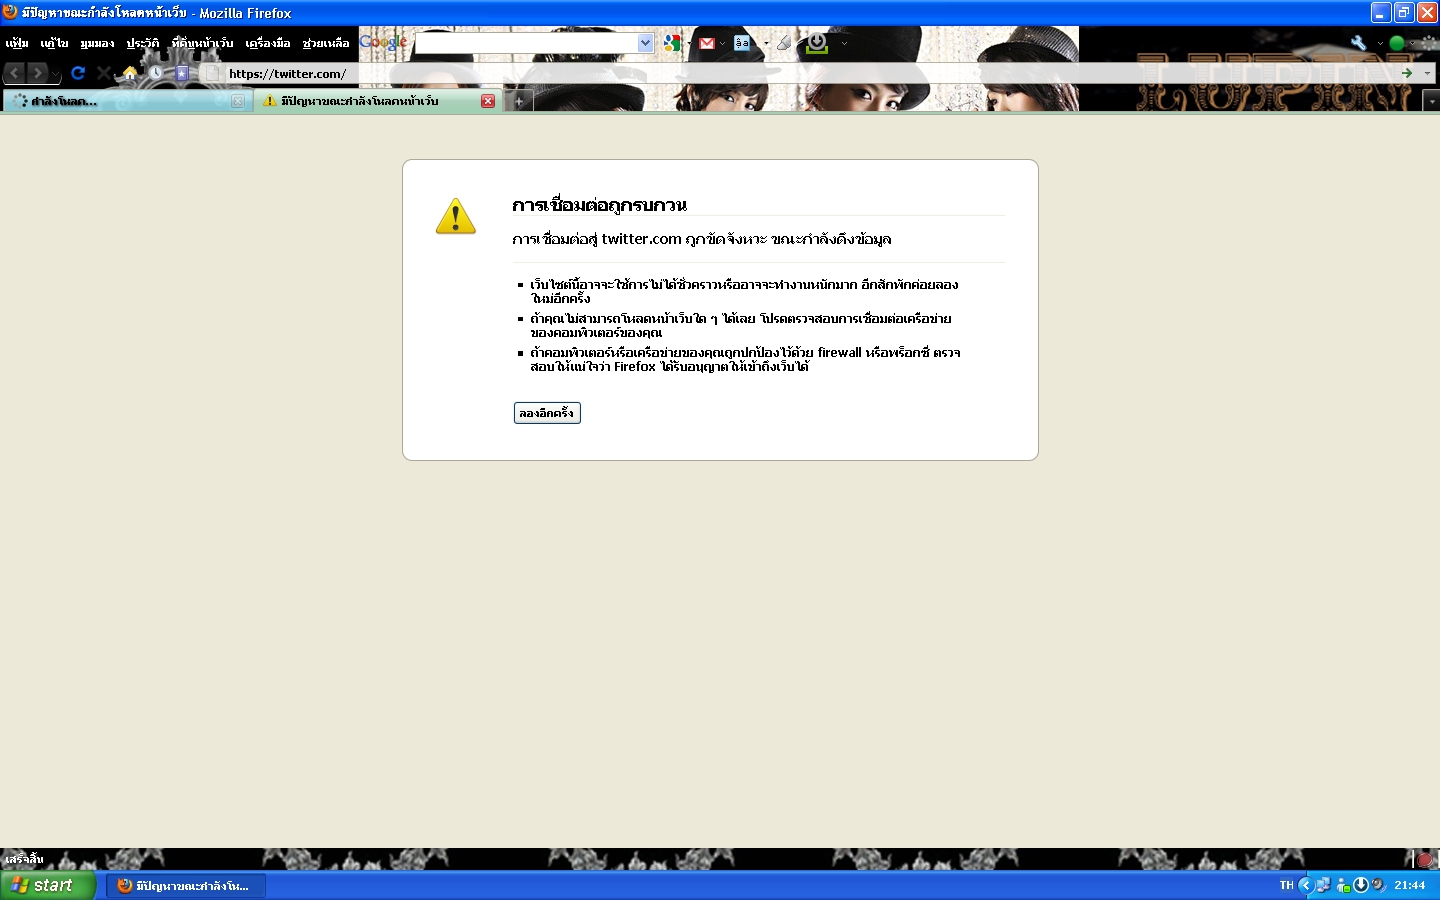Image resolution: width=1440 pixels, height=900 pixels.
Task: Click the error heading การเชื่อมต่อถูกรบกวน
Action: (x=599, y=205)
